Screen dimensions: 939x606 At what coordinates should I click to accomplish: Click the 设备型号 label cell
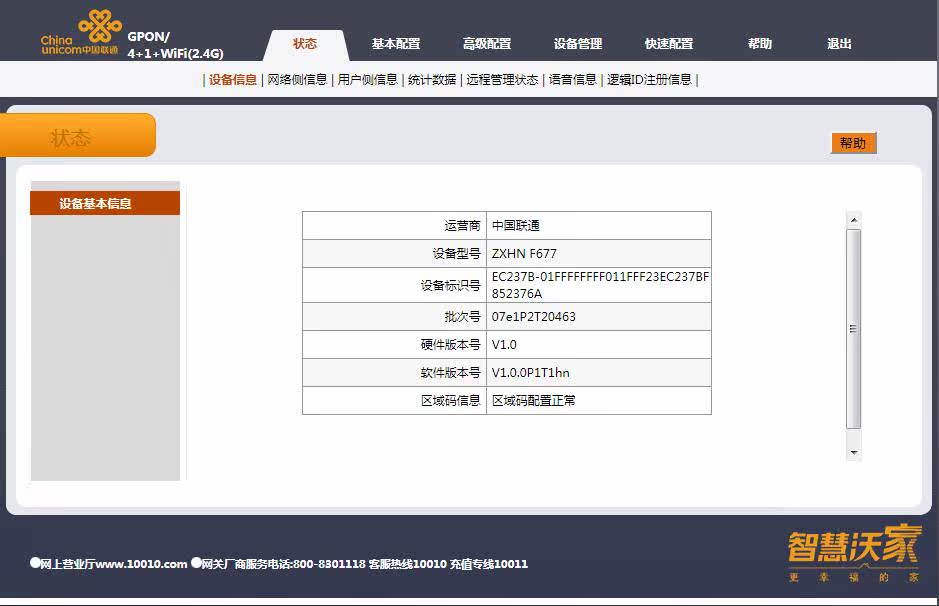click(395, 254)
